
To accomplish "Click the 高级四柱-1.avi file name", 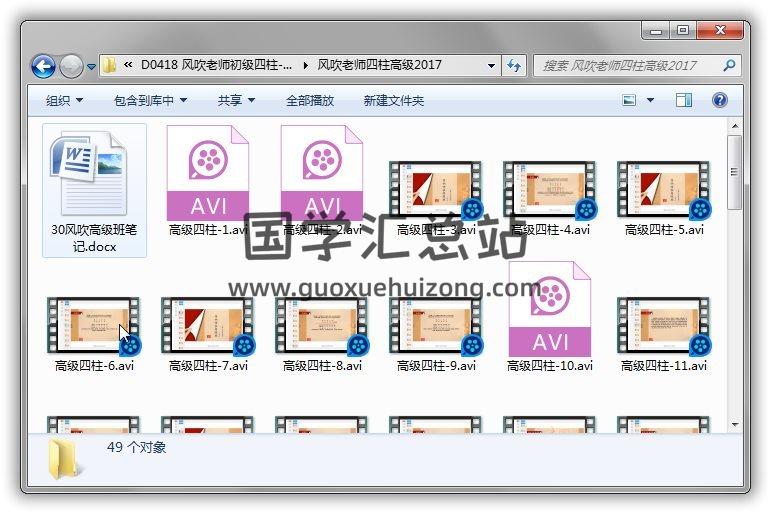I will point(208,230).
